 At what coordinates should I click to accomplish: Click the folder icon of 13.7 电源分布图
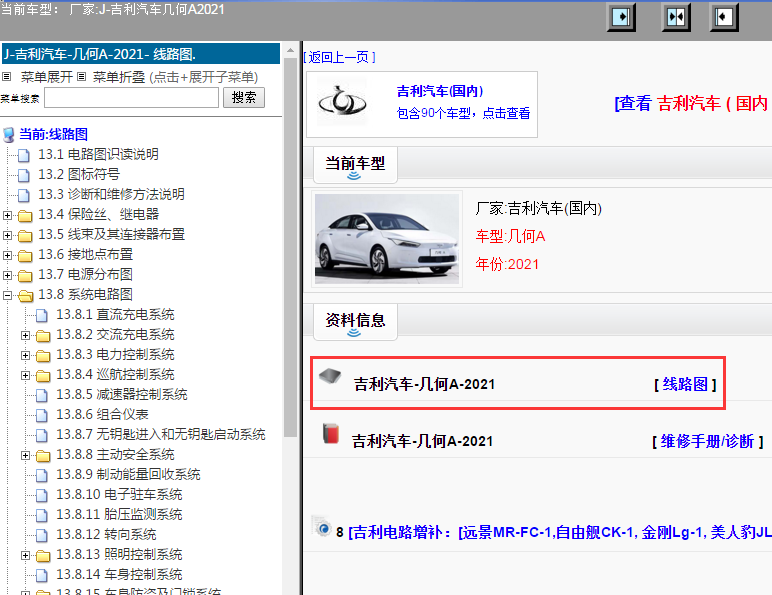click(x=25, y=276)
